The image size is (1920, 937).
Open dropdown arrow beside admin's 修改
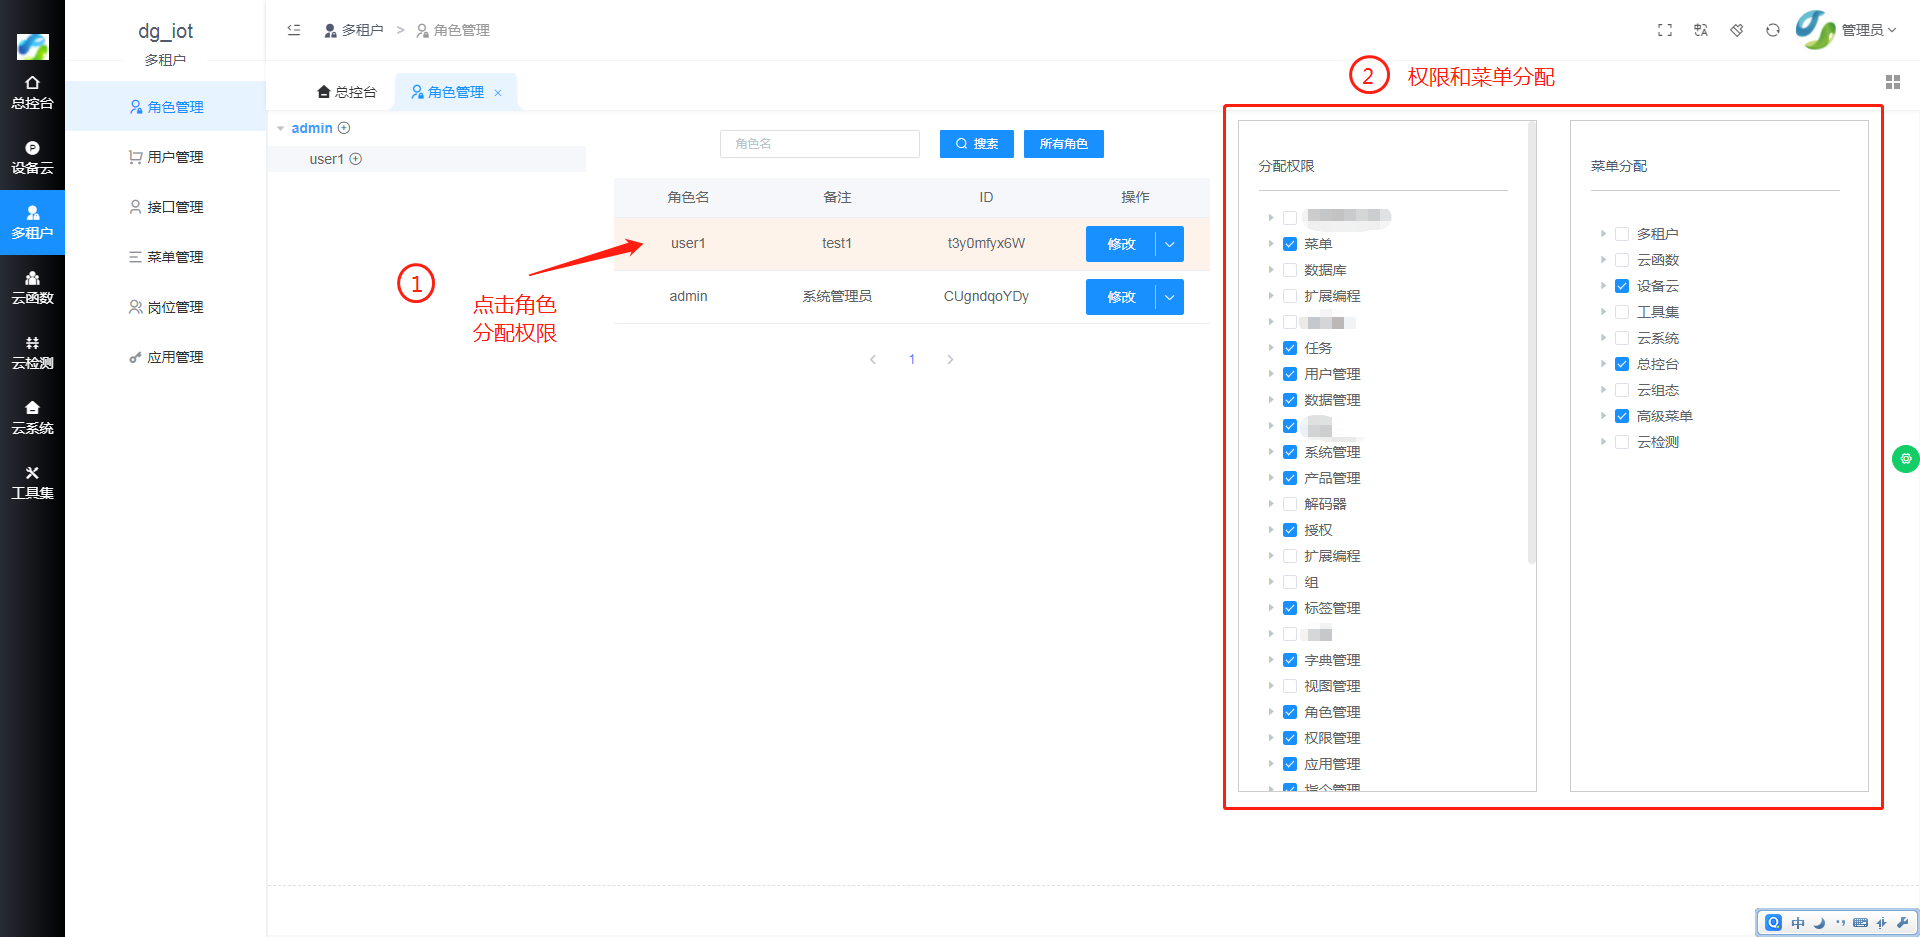coord(1170,297)
